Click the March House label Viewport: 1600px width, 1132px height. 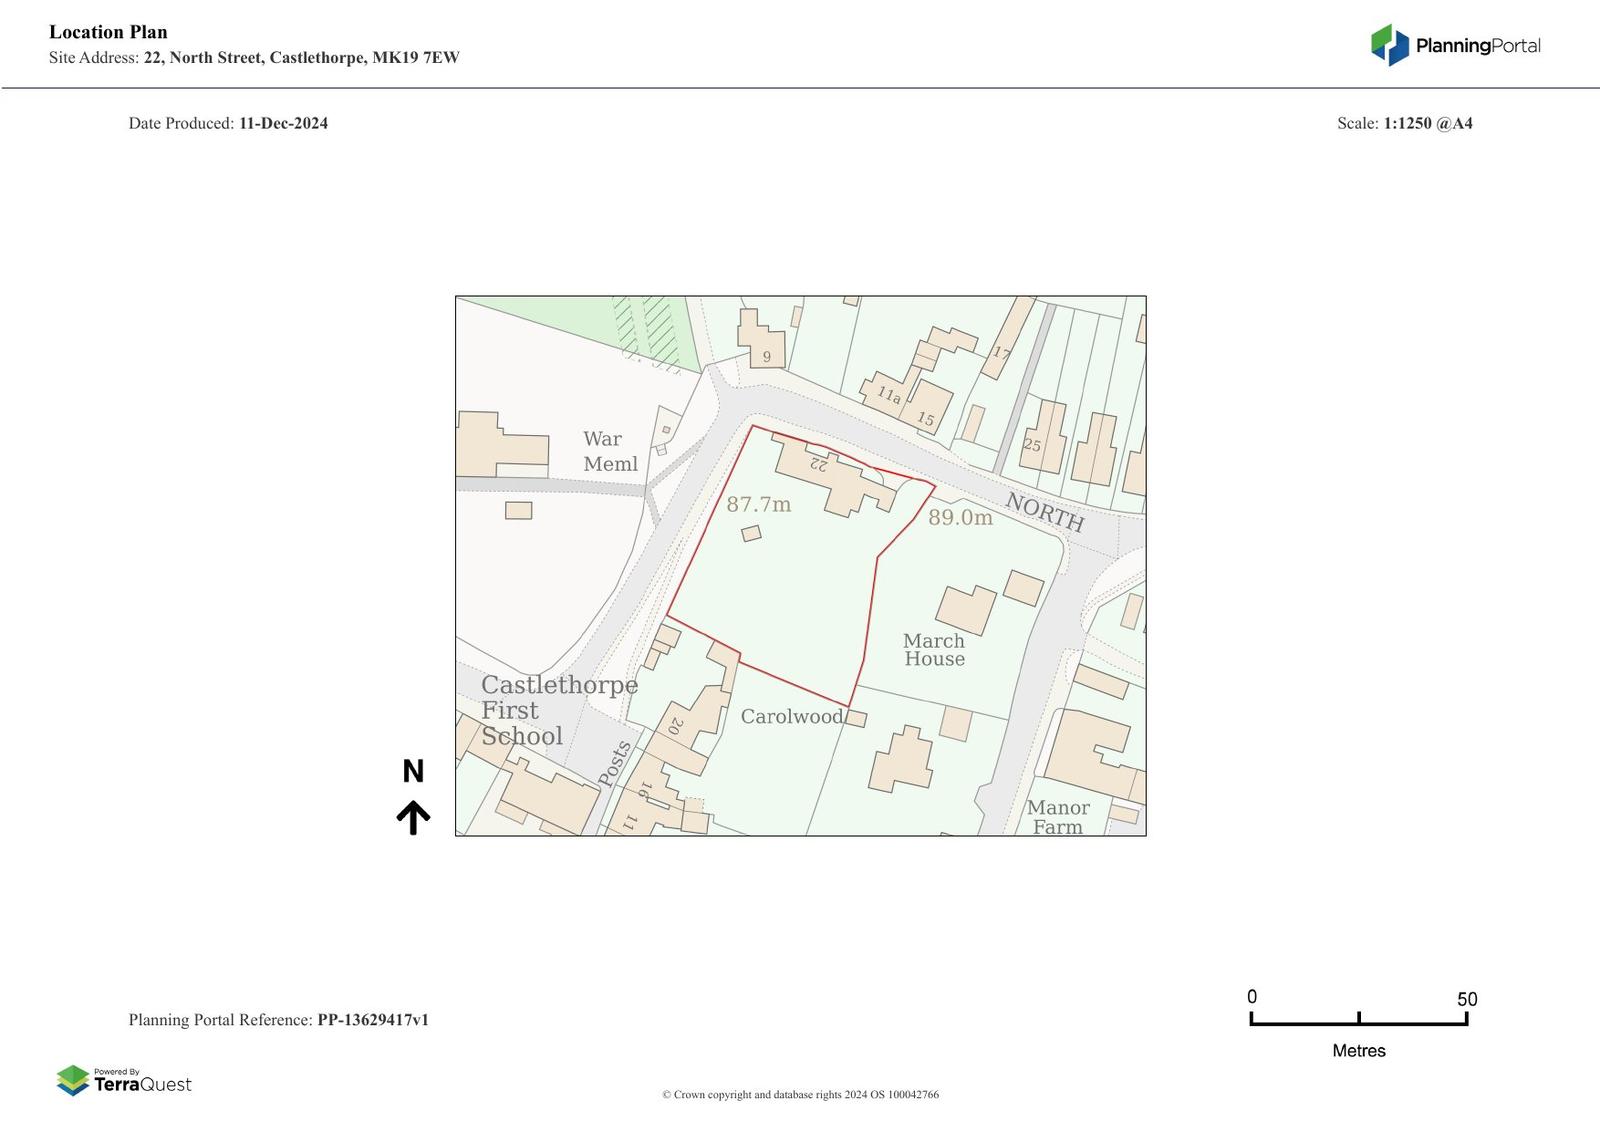(934, 650)
